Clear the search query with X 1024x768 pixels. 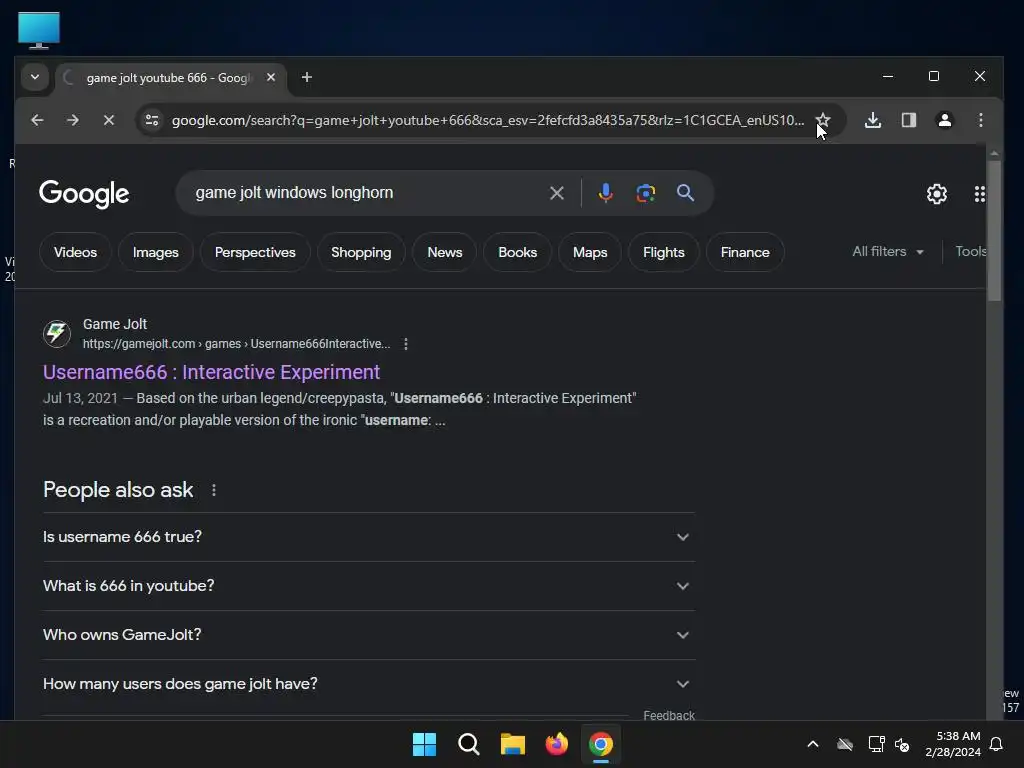(556, 193)
